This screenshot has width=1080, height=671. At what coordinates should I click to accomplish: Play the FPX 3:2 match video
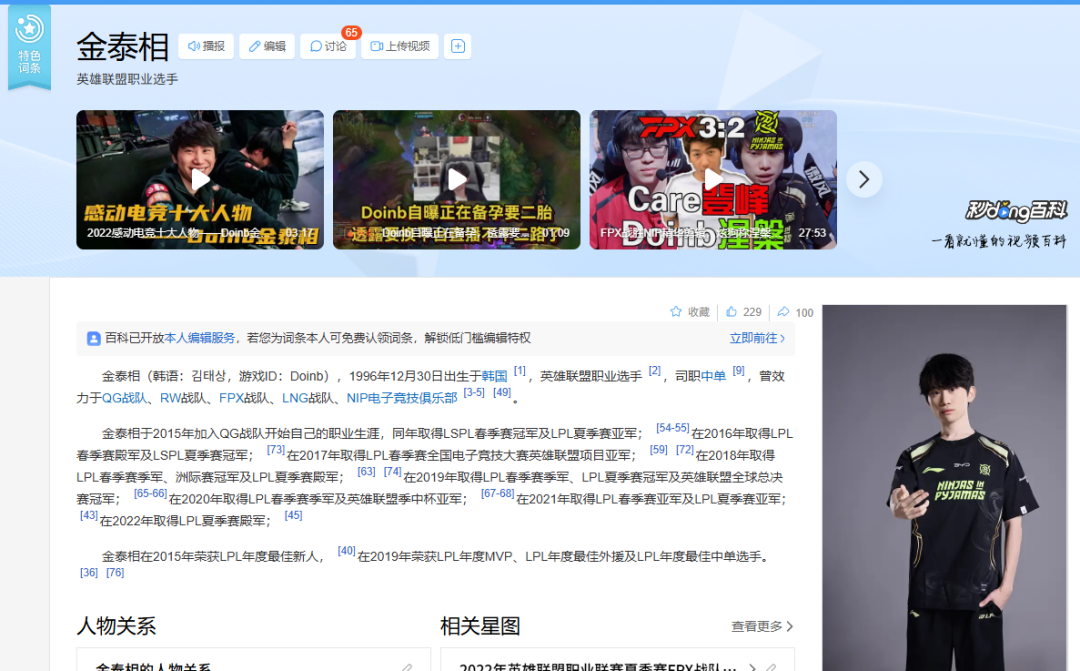(713, 180)
